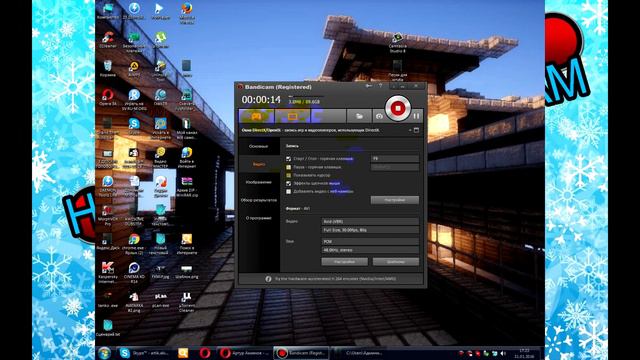Image resolution: width=640 pixels, height=360 pixels.
Task: Select Bandicam's game recording mode gamepad icon
Action: [256, 116]
